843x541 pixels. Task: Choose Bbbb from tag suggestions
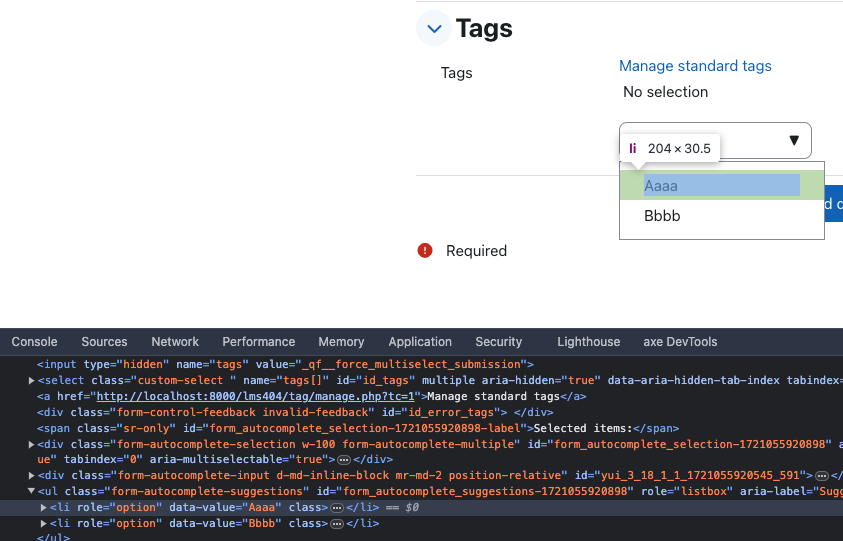[721, 216]
